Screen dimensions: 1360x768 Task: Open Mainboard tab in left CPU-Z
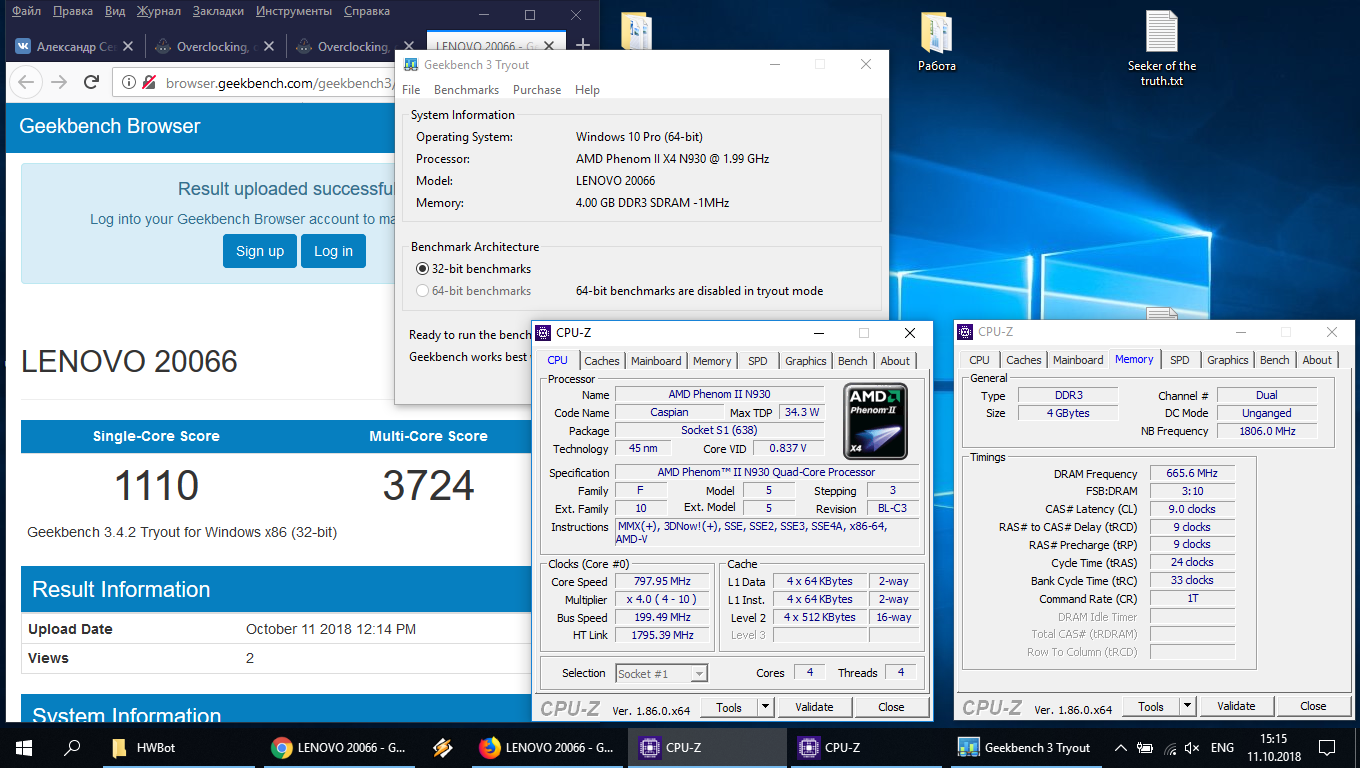656,361
